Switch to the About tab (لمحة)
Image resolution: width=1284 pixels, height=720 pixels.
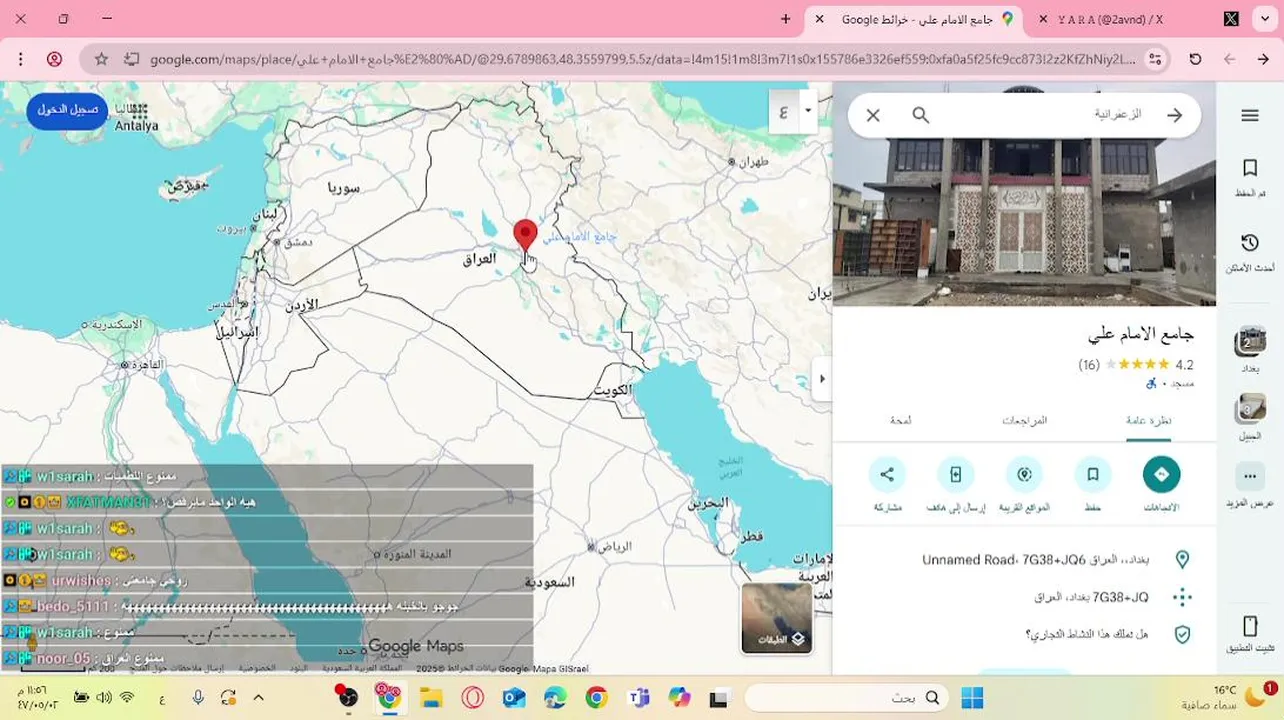point(900,421)
